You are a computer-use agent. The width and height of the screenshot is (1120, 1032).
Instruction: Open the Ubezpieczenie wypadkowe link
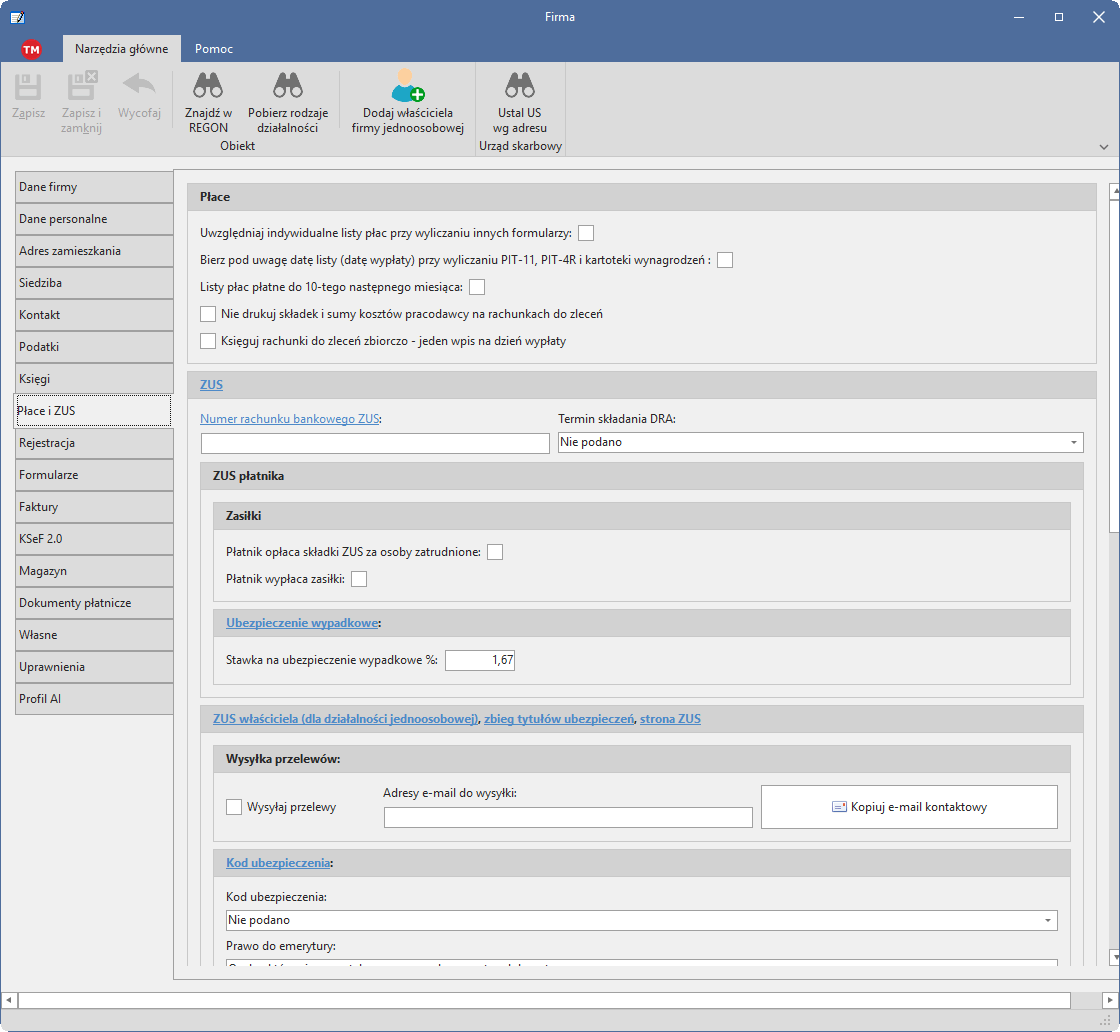click(302, 623)
